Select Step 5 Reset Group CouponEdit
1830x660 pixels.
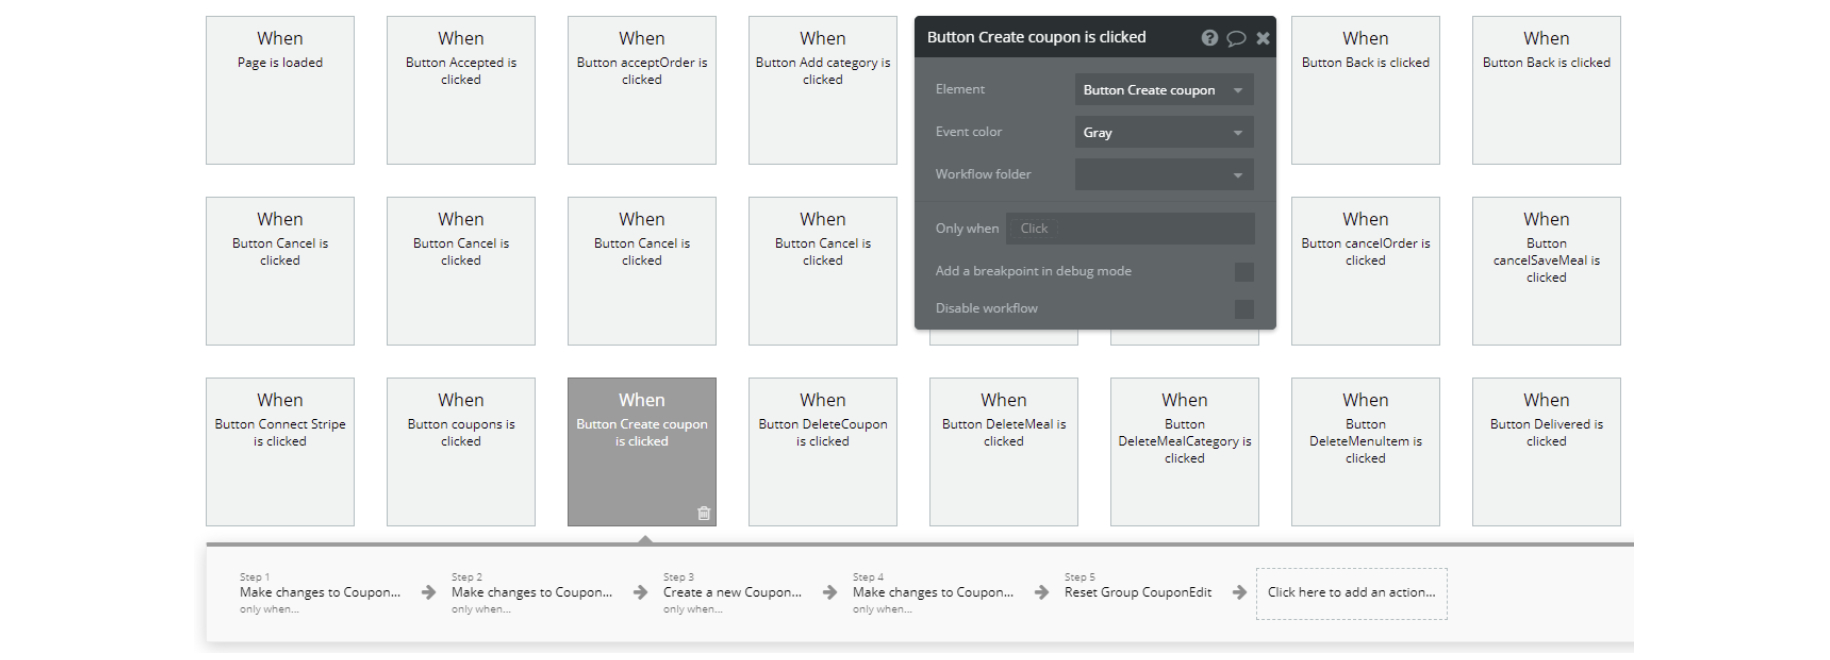coord(1138,593)
